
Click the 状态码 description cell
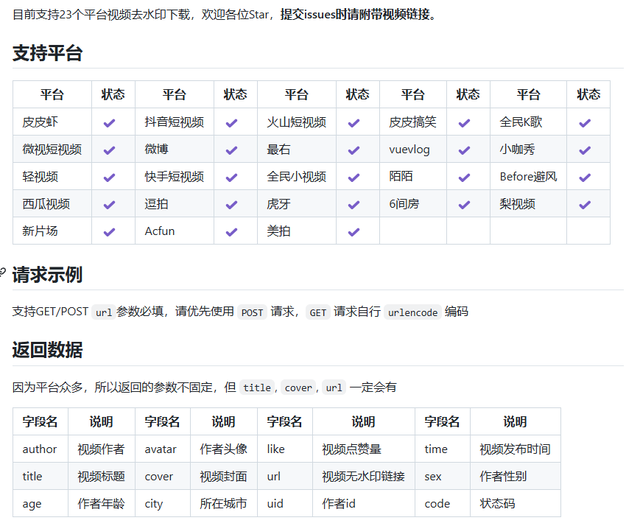click(x=497, y=504)
